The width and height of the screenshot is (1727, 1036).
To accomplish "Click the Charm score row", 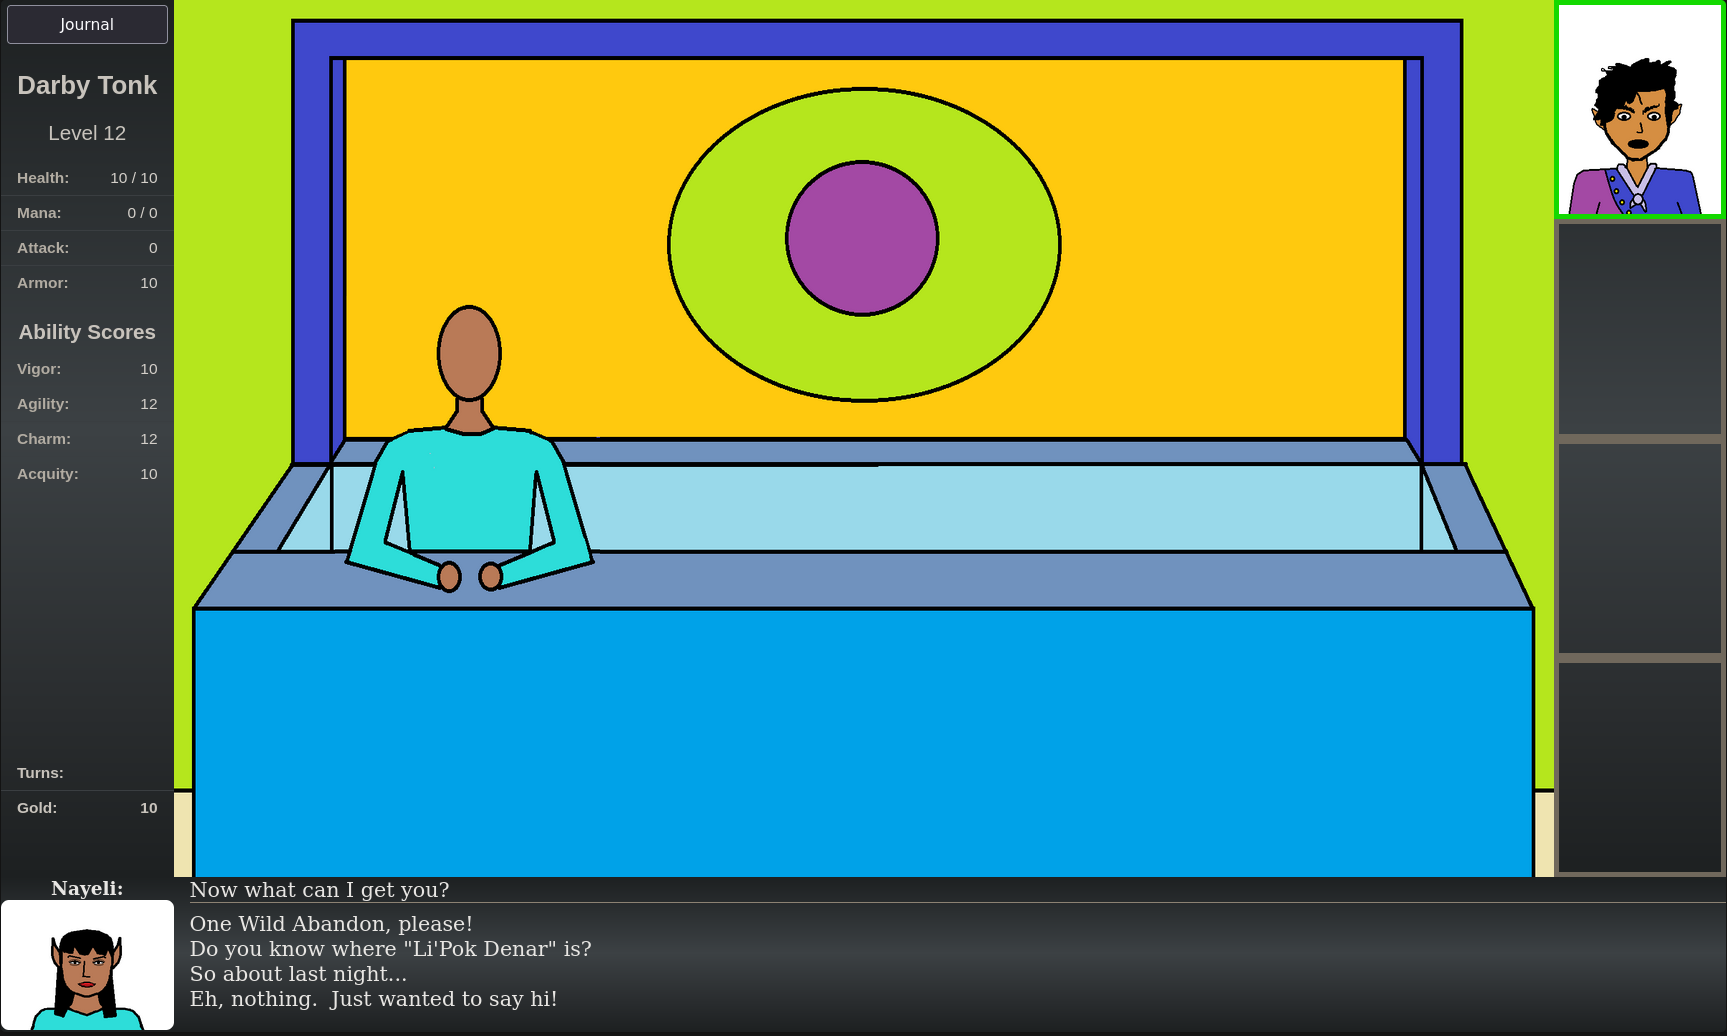I will point(87,439).
